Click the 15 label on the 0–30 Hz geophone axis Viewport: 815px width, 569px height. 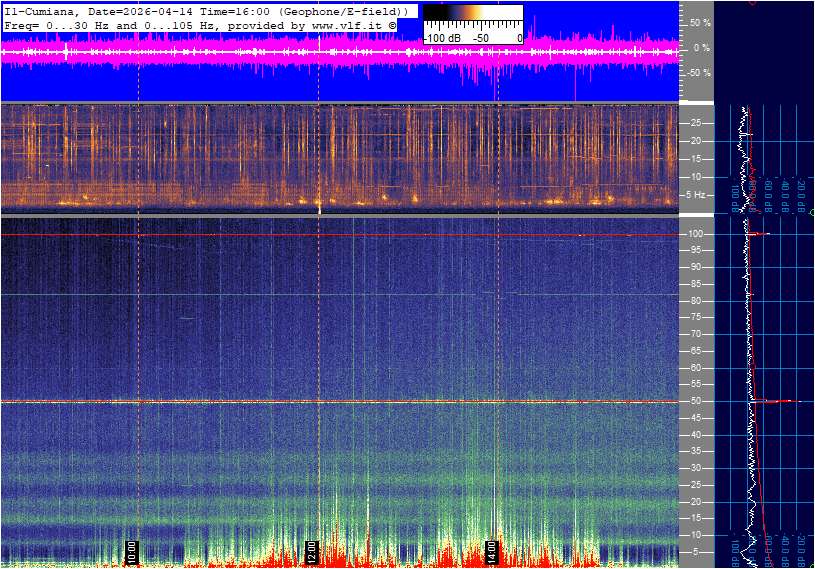click(695, 159)
